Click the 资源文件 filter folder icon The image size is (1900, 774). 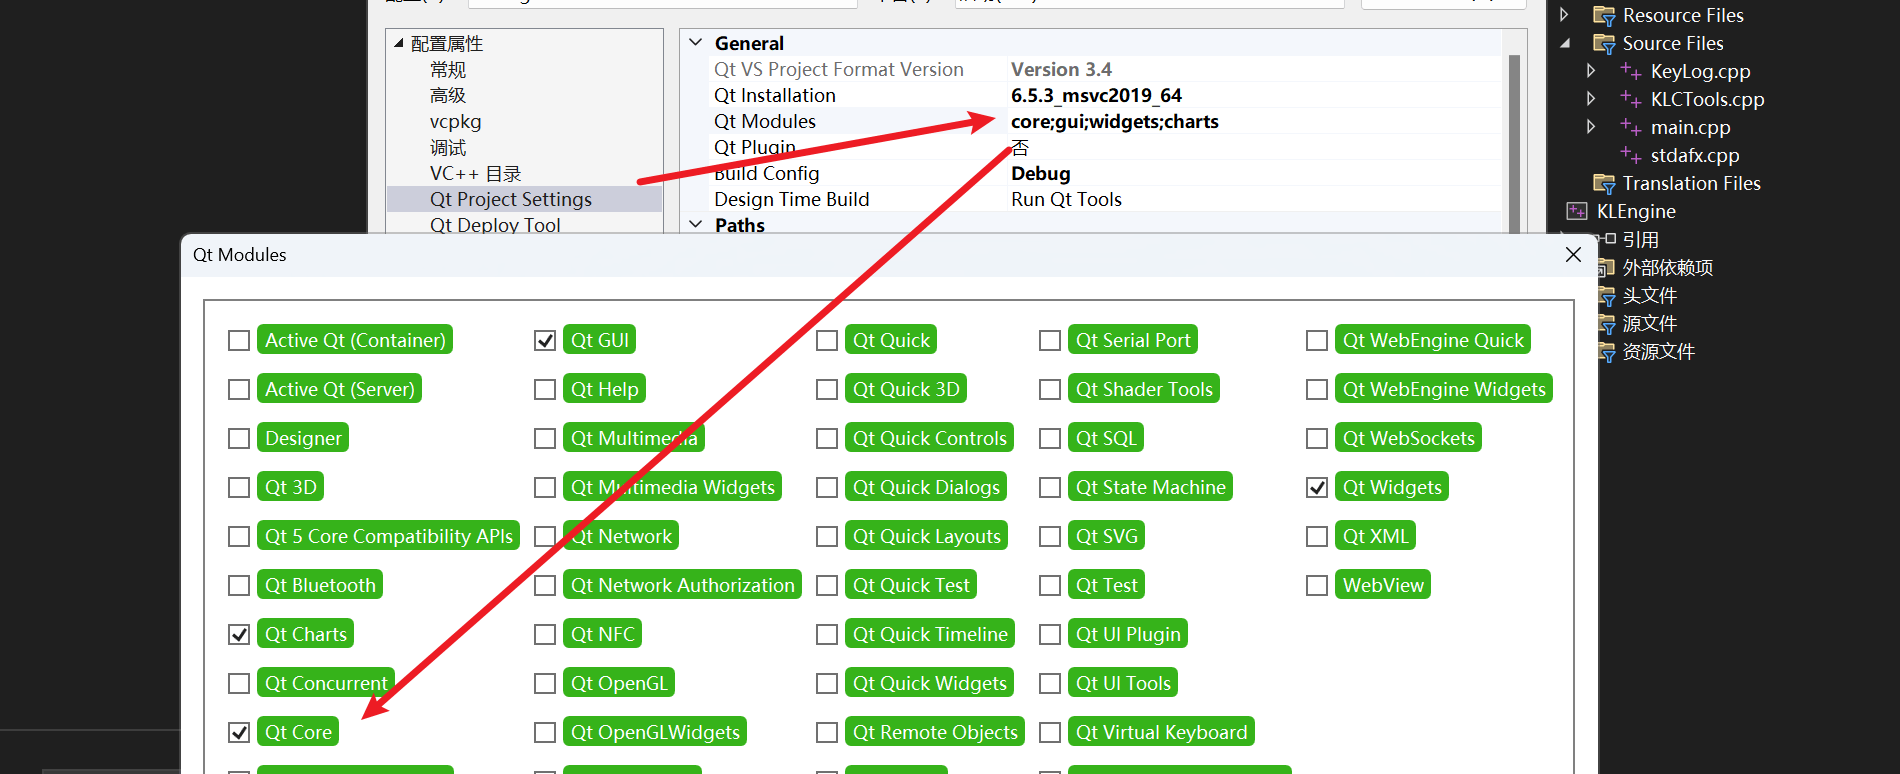(x=1607, y=352)
